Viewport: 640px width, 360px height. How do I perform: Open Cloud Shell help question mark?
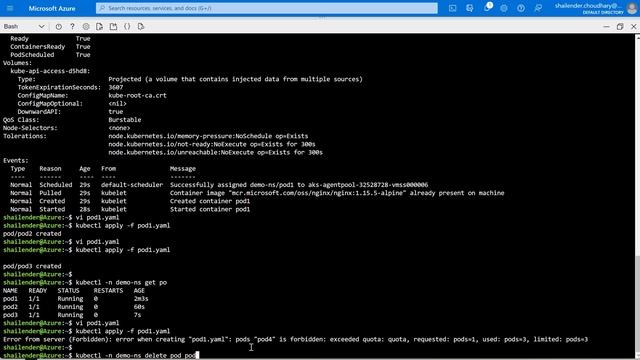[x=72, y=27]
